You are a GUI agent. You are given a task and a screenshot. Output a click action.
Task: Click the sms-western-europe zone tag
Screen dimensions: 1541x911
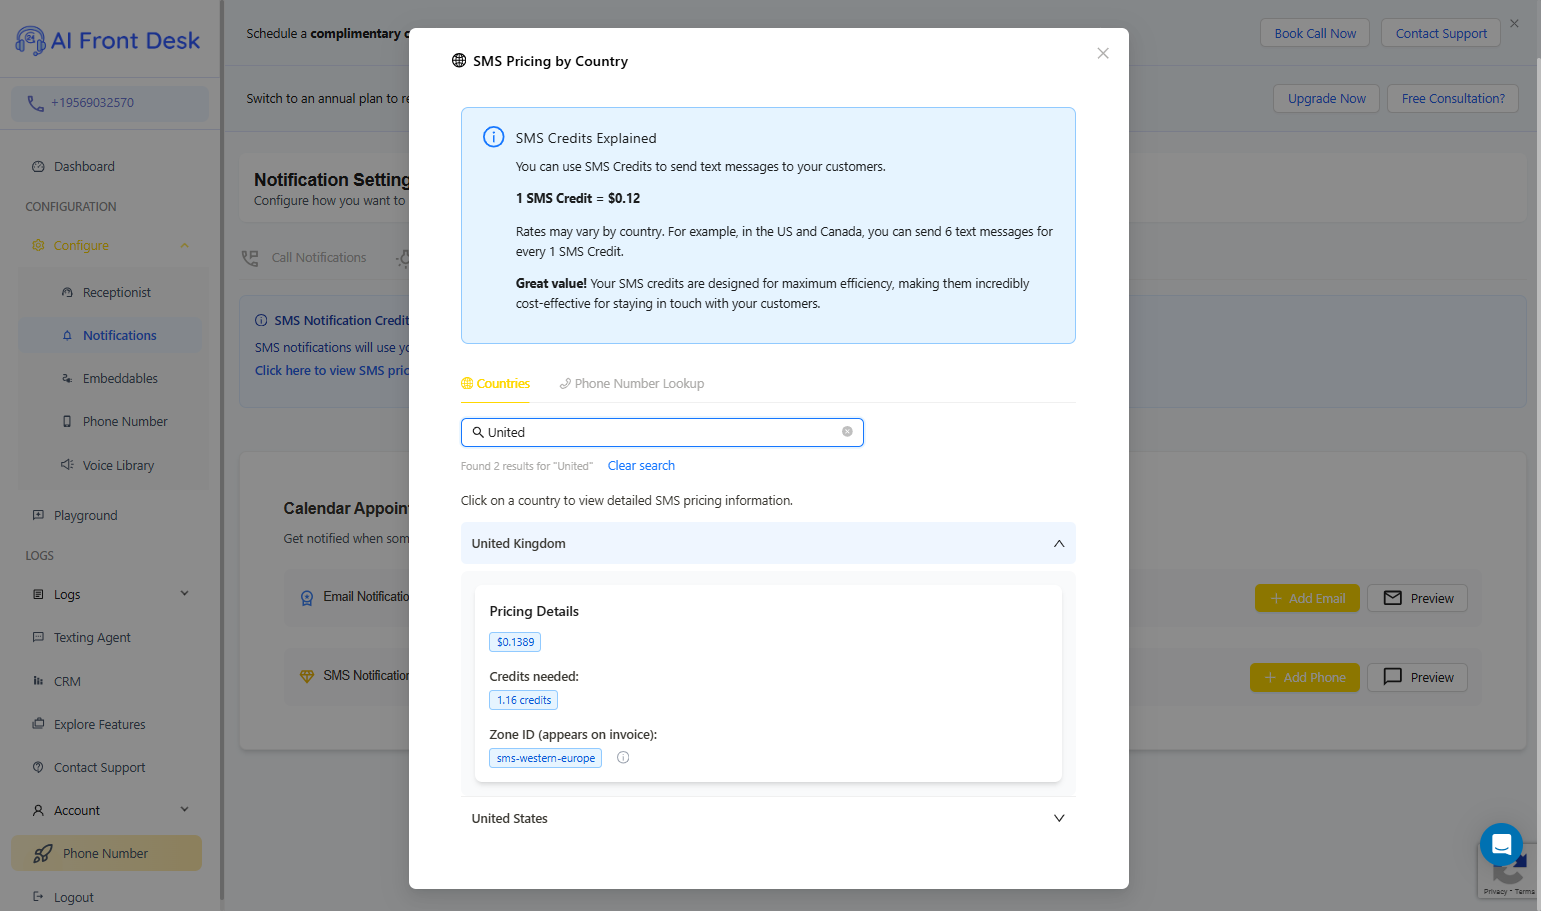[x=546, y=758]
